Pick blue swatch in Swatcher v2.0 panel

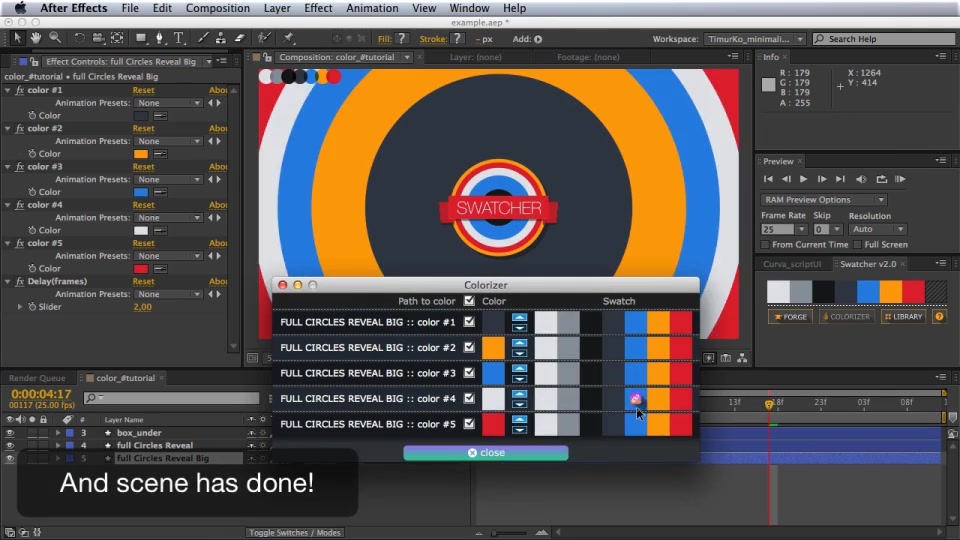[x=868, y=291]
